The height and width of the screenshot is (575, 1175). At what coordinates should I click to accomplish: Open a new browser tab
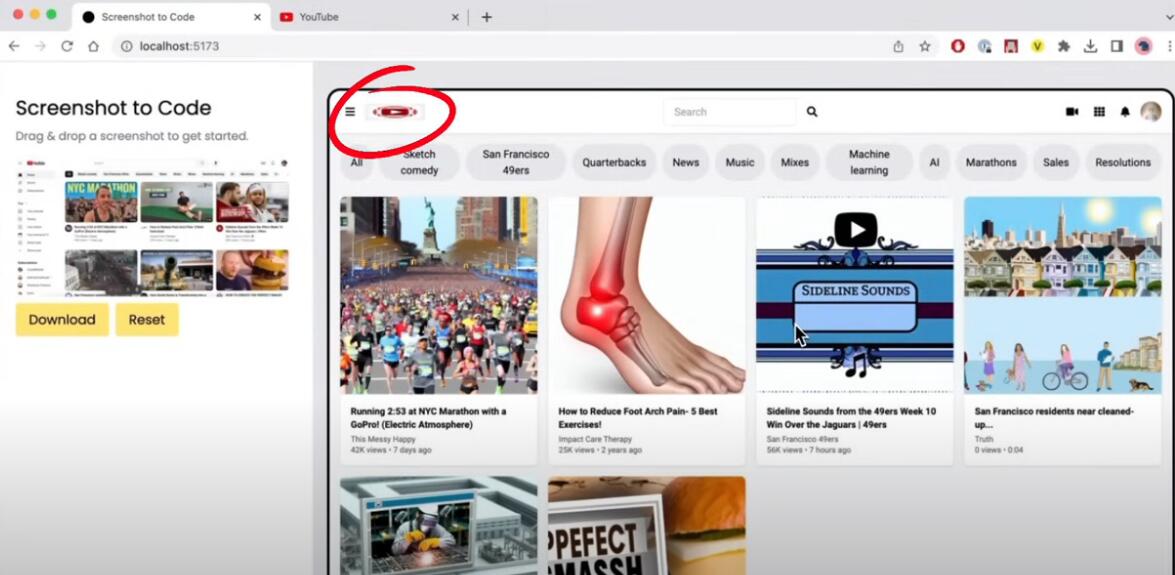pos(487,17)
